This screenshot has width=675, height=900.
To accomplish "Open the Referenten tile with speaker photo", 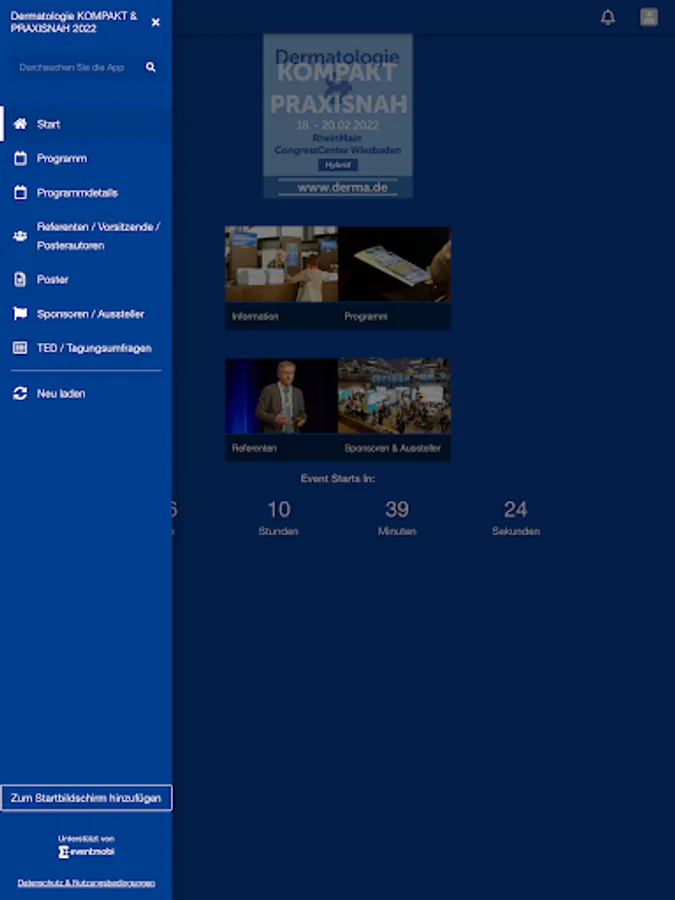I will (x=281, y=409).
